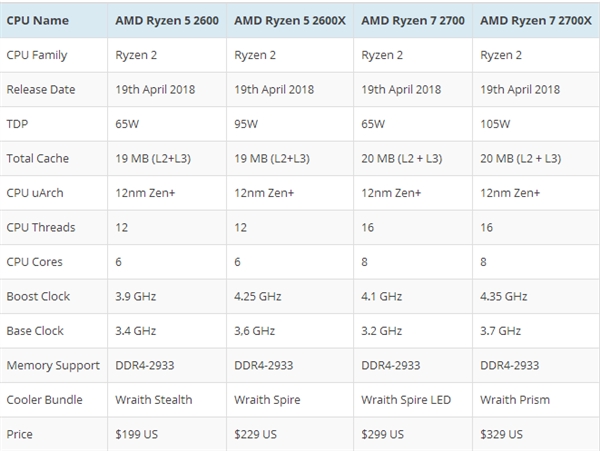This screenshot has width=600, height=451.
Task: Click the 'Base Clock' row label
Action: point(35,331)
